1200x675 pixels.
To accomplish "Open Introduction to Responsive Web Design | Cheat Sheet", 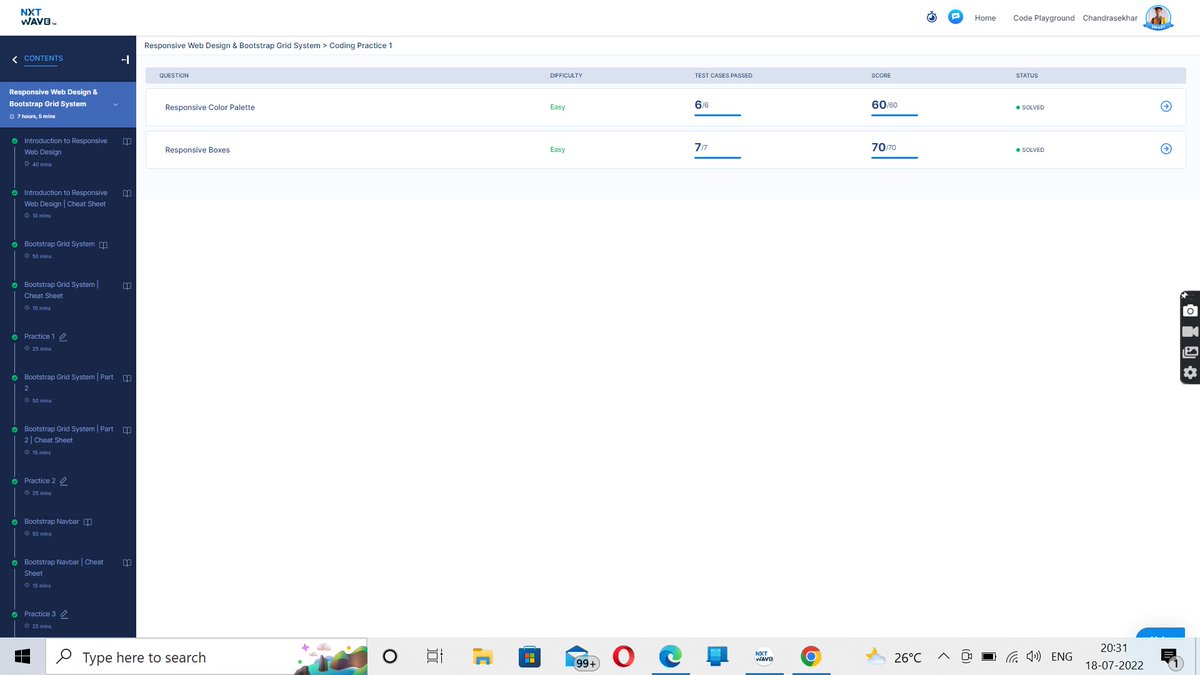I will (x=66, y=198).
